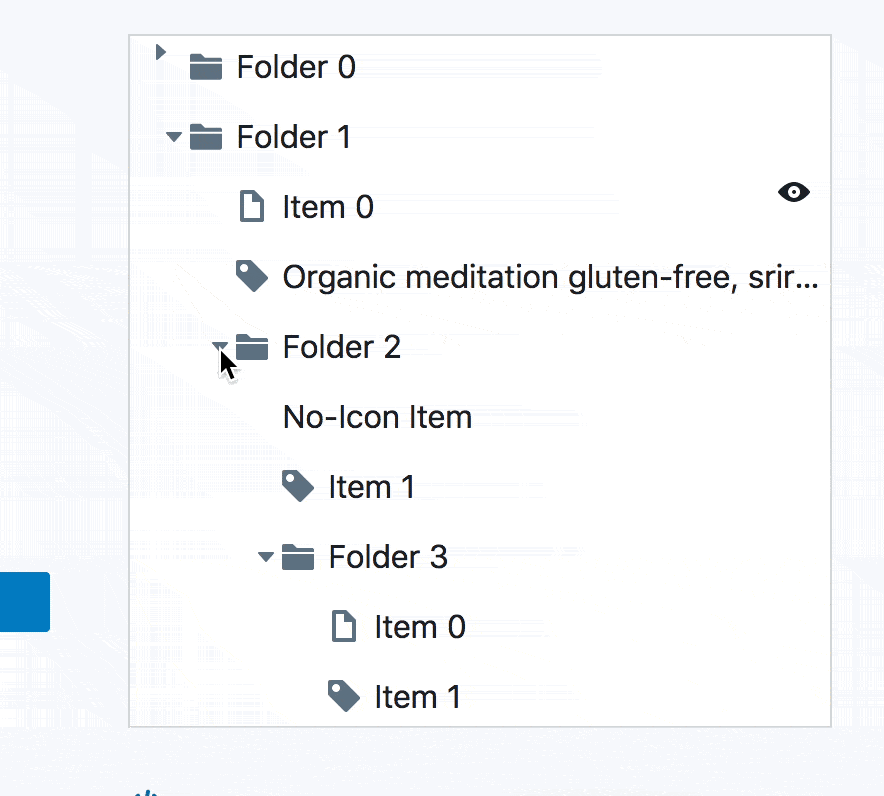Viewport: 884px width, 796px height.
Task: Click the blue rectangle on the left edge
Action: (24, 601)
